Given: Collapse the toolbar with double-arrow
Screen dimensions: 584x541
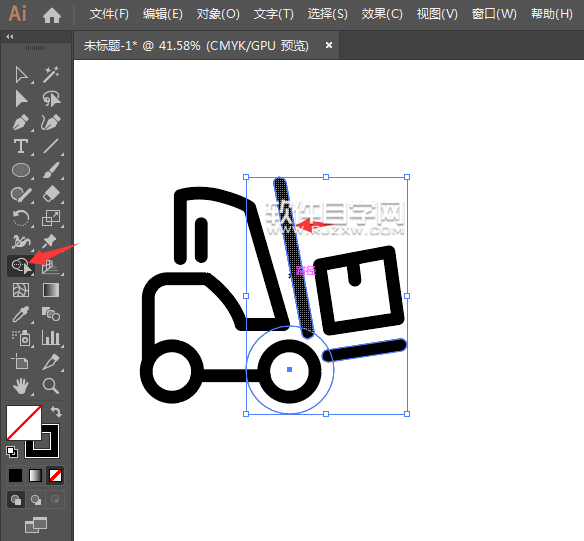Looking at the screenshot, I should [x=10, y=36].
